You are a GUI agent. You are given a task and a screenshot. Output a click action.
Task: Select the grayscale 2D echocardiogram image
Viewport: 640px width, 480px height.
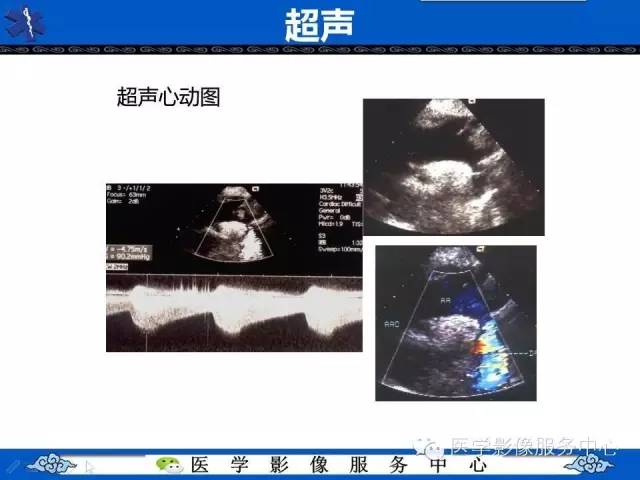pos(453,167)
